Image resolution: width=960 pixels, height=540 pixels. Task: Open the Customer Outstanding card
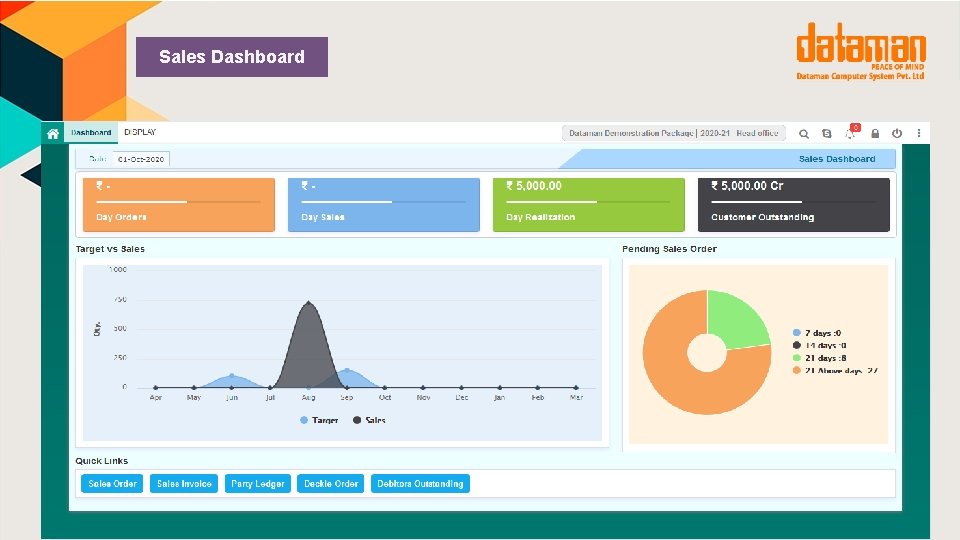[x=793, y=204]
